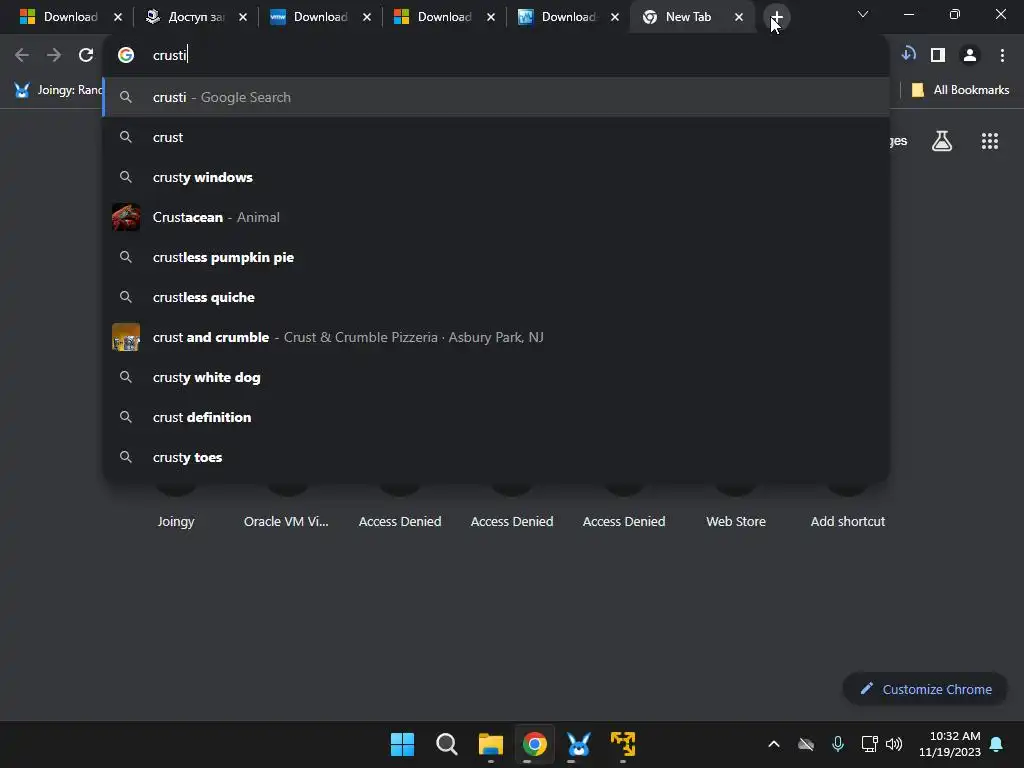Click the Customize Chrome button
The image size is (1024, 768).
pos(925,689)
